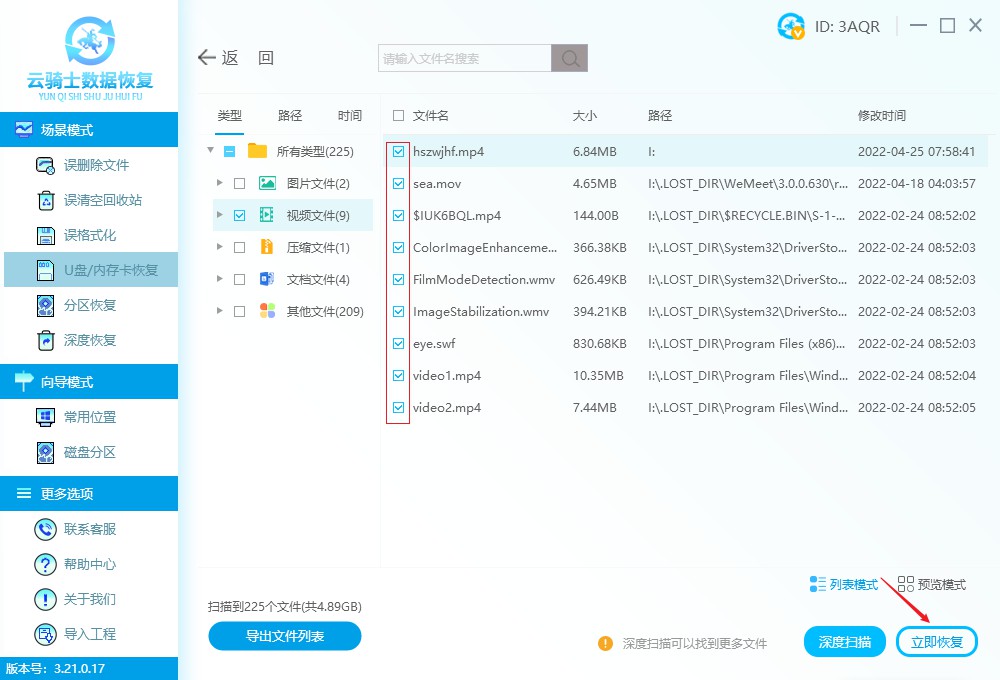Screen dimensions: 1000x680
Task: Click the 云骑士 app logo
Action: [90, 41]
